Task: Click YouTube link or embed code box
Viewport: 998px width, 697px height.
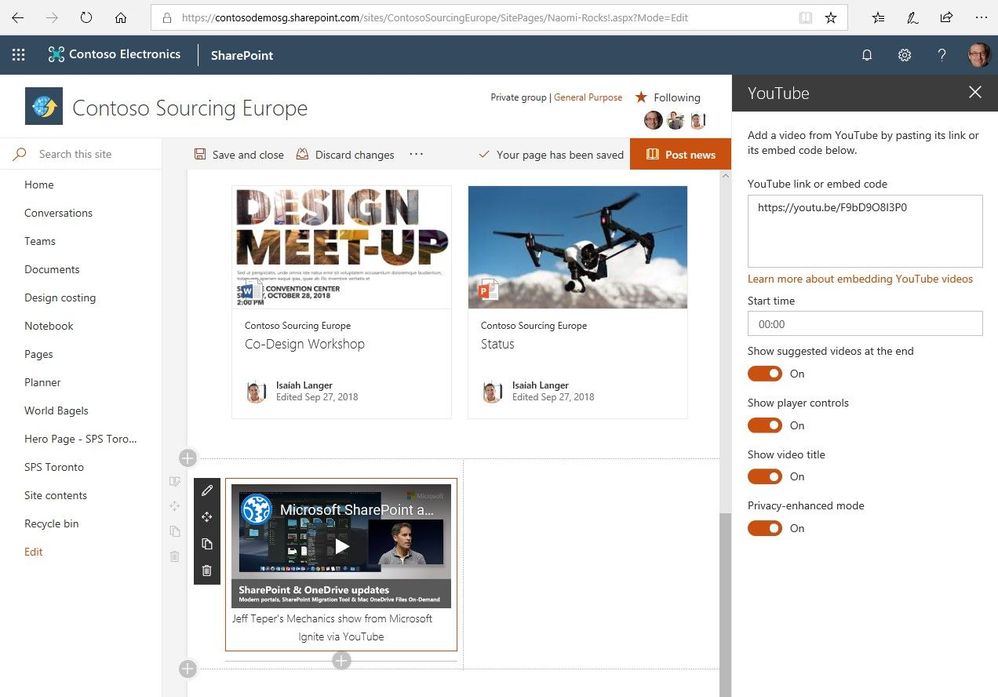Action: [x=864, y=231]
